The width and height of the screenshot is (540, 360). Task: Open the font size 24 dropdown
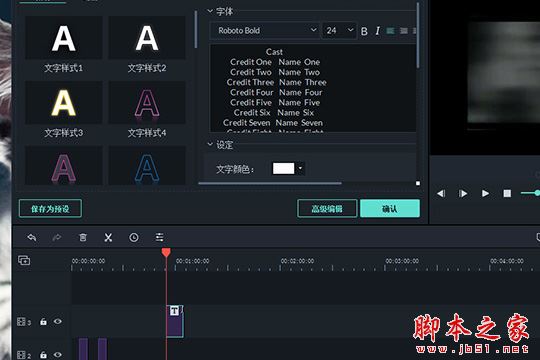pos(339,31)
